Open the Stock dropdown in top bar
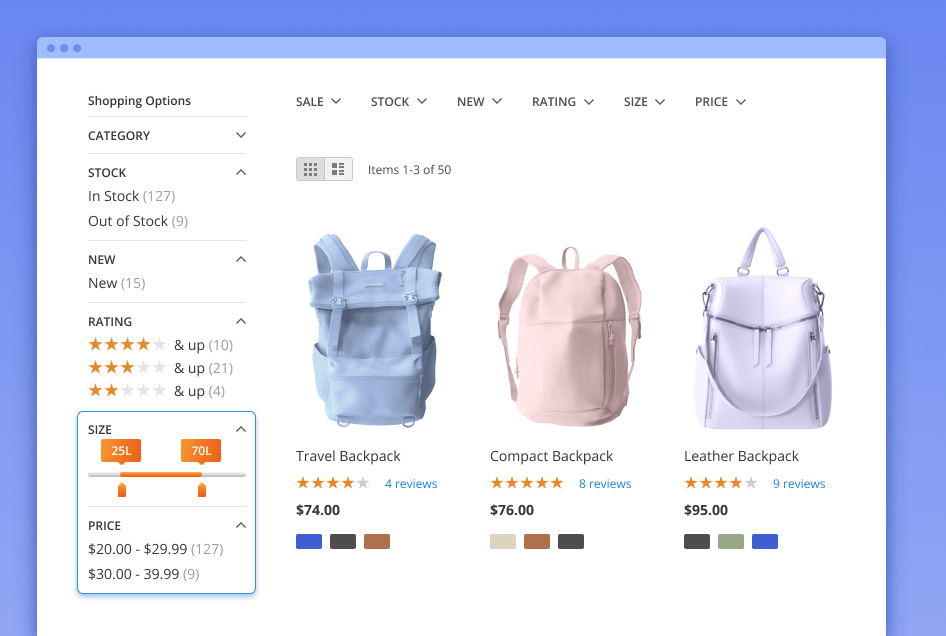The height and width of the screenshot is (636, 946). tap(398, 102)
